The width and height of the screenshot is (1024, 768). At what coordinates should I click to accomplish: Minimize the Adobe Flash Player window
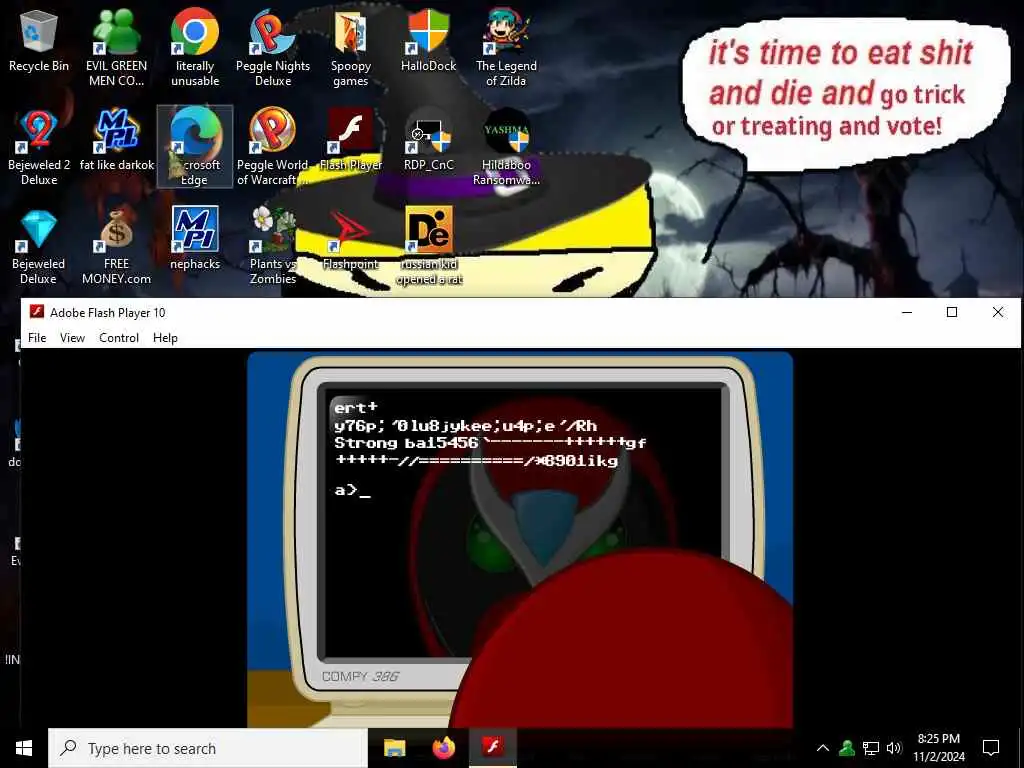tap(906, 312)
